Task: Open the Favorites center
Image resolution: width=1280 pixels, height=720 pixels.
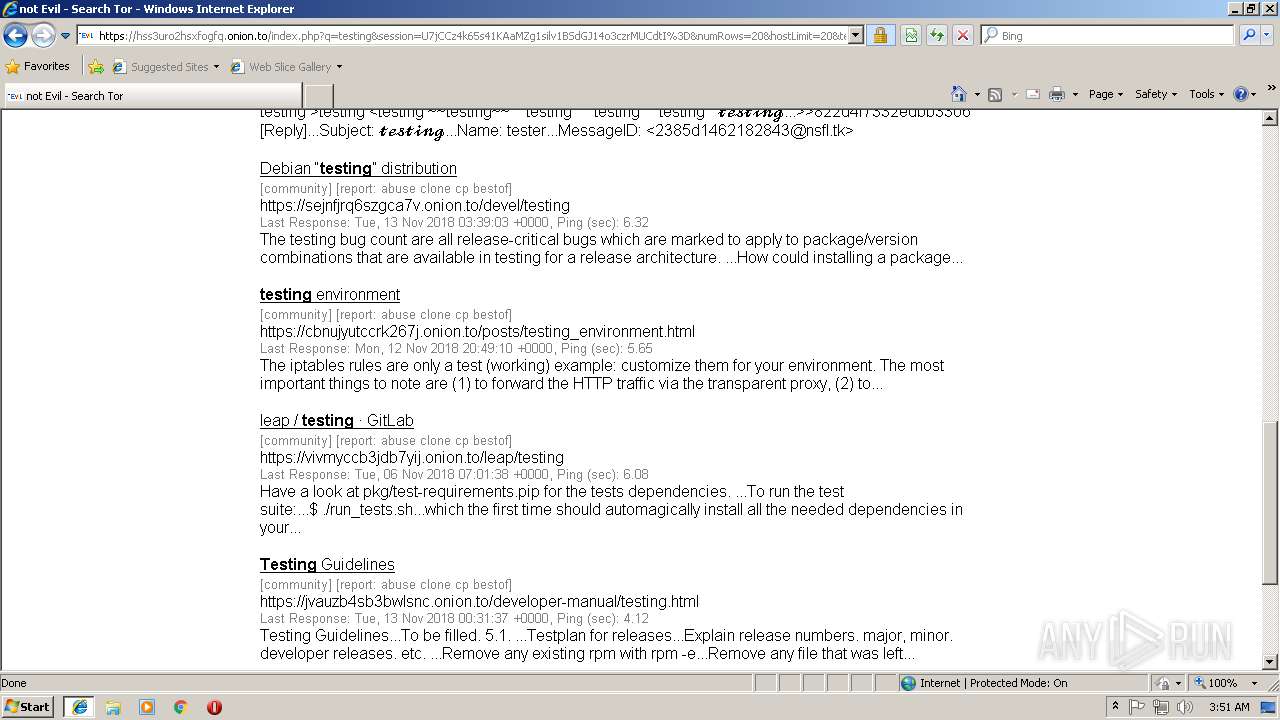Action: (38, 66)
